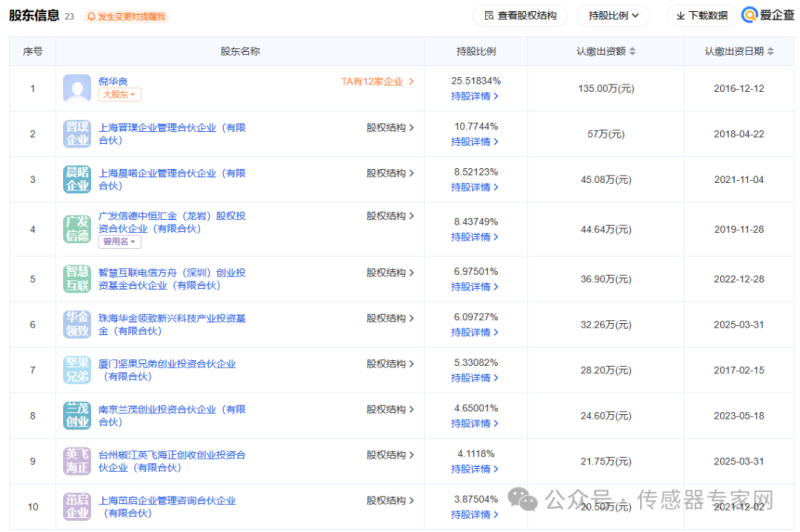Expand the 曾用名 tag dropdown
The height and width of the screenshot is (532, 800).
[119, 242]
